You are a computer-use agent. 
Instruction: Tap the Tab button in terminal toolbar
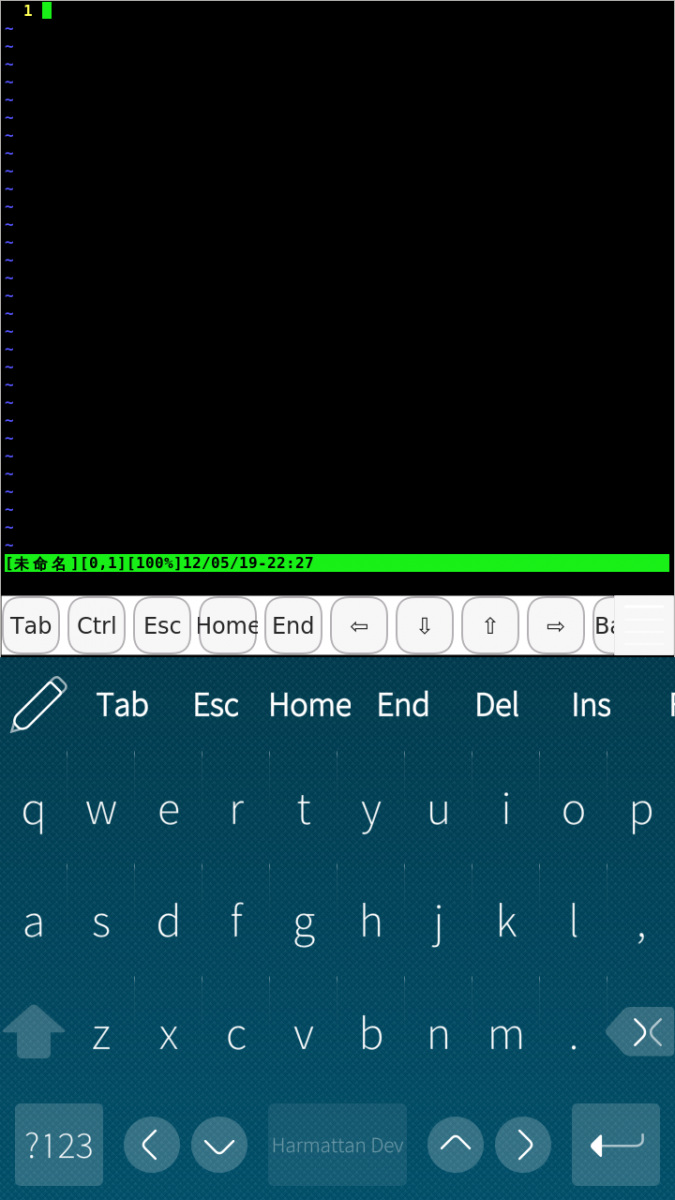coord(31,626)
